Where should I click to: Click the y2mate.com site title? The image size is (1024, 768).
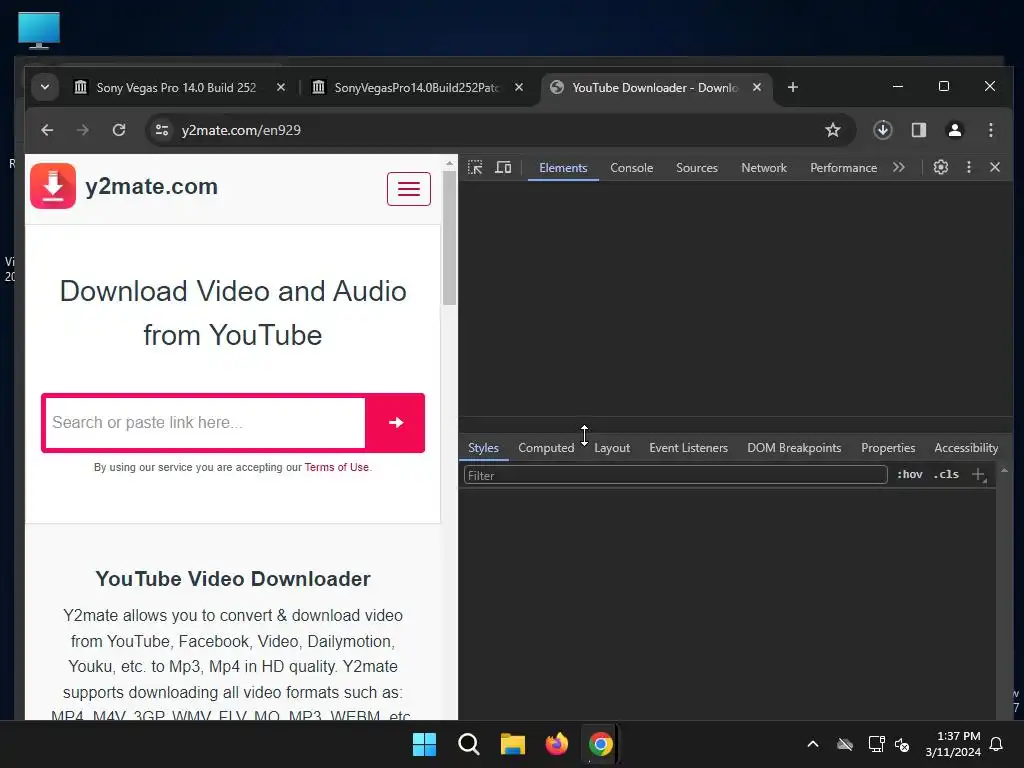(x=152, y=187)
